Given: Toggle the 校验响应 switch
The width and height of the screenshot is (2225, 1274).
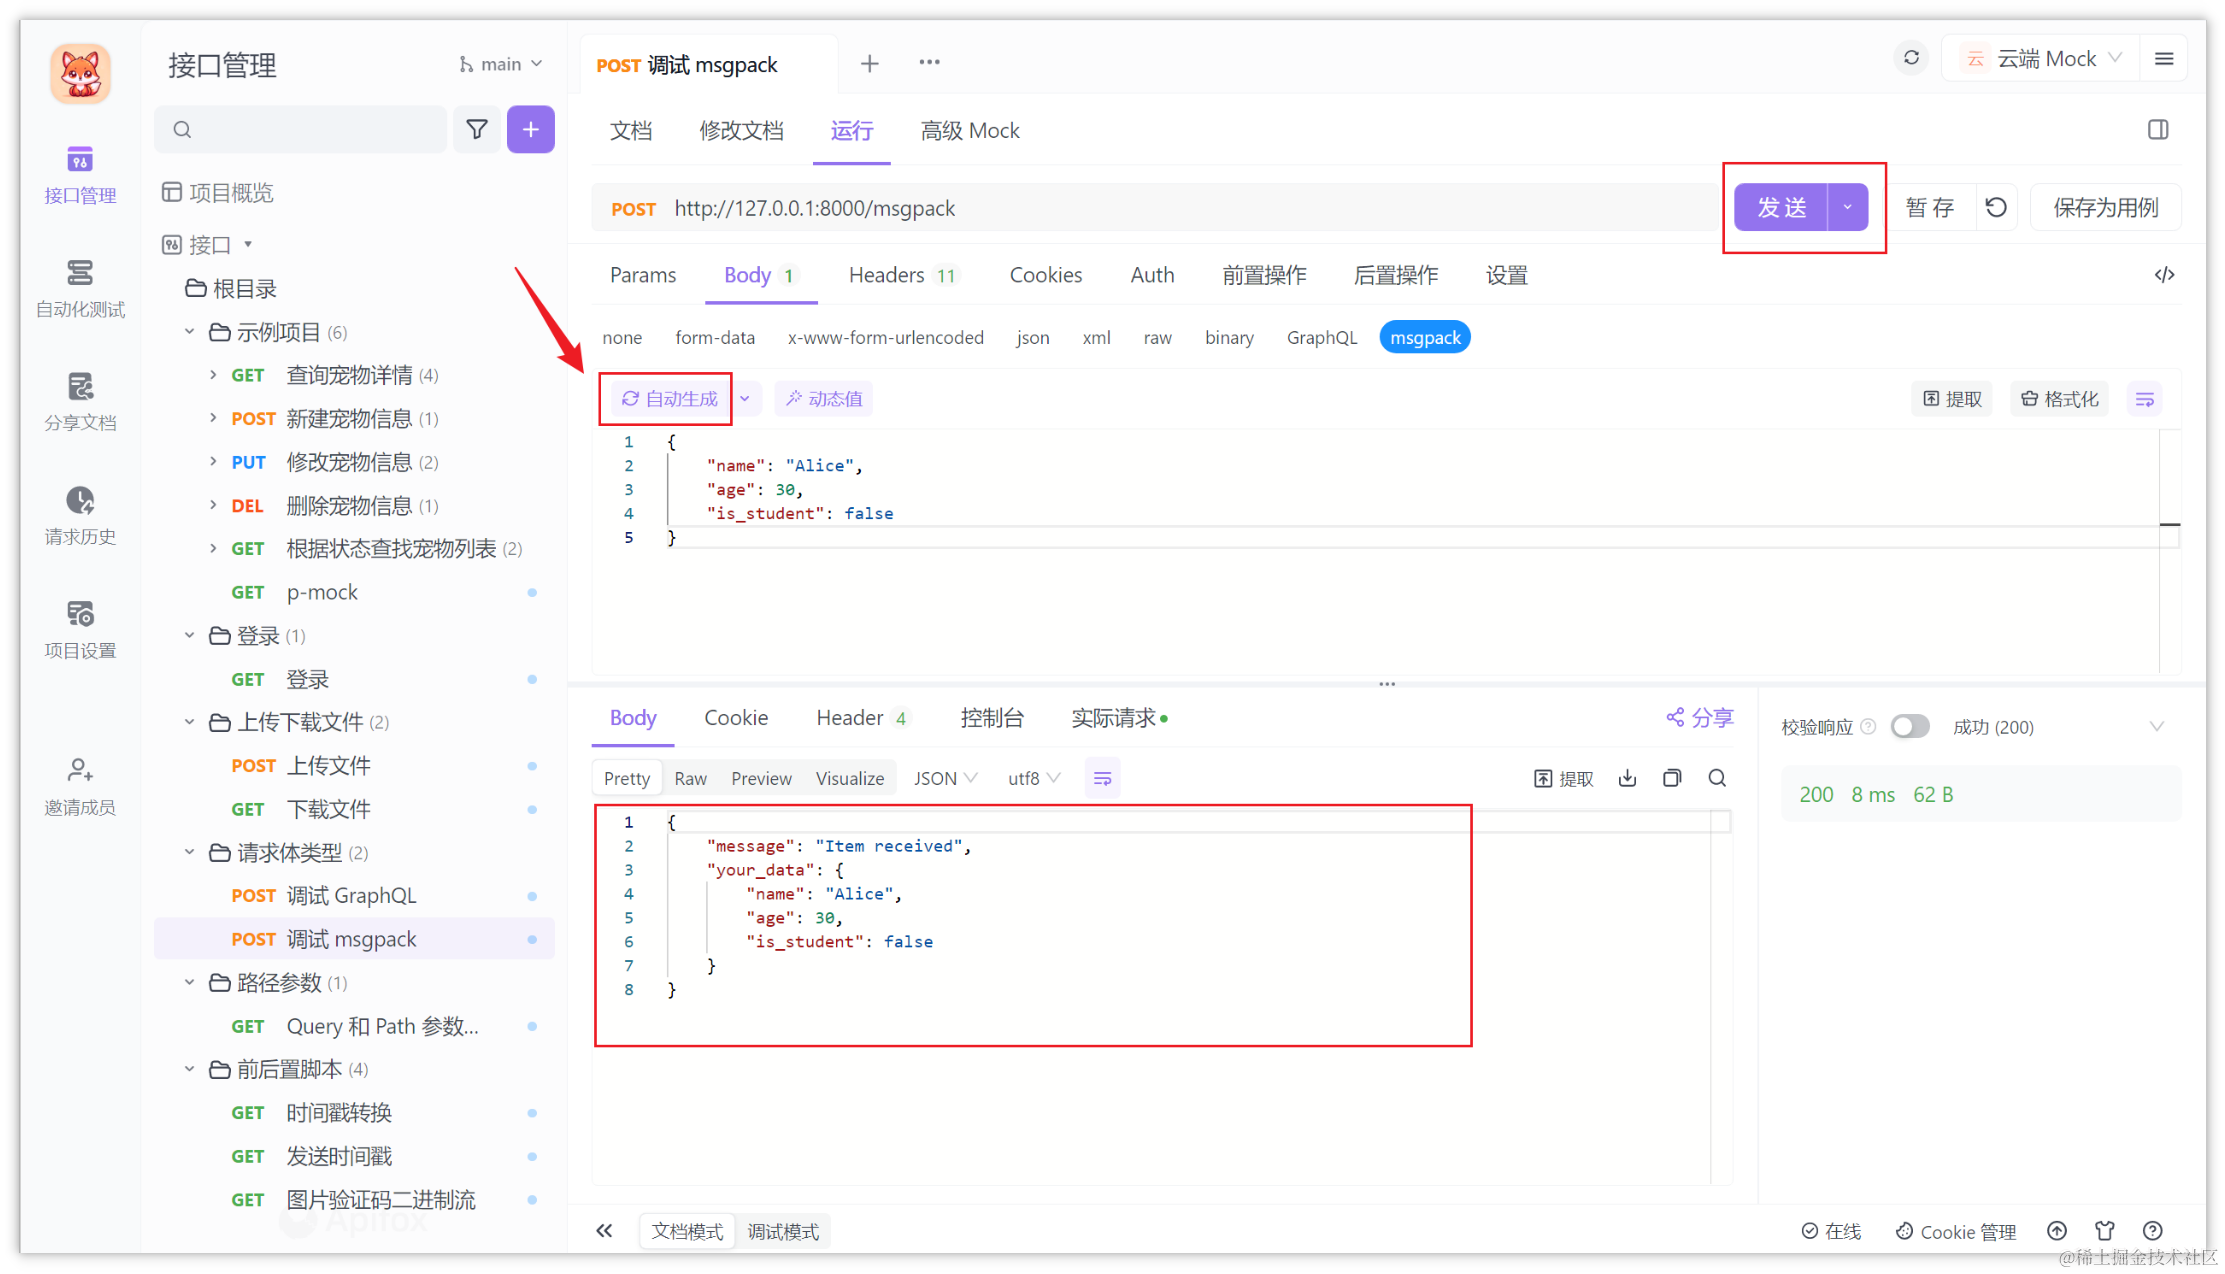Looking at the screenshot, I should 1910,726.
